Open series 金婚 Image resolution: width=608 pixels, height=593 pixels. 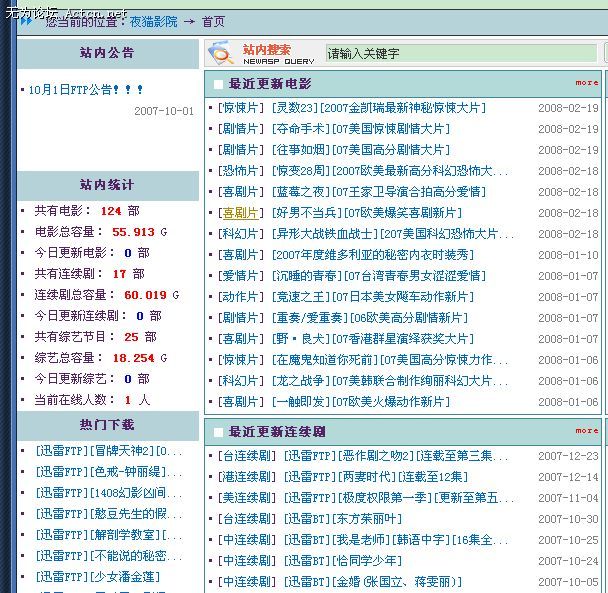click(x=373, y=581)
